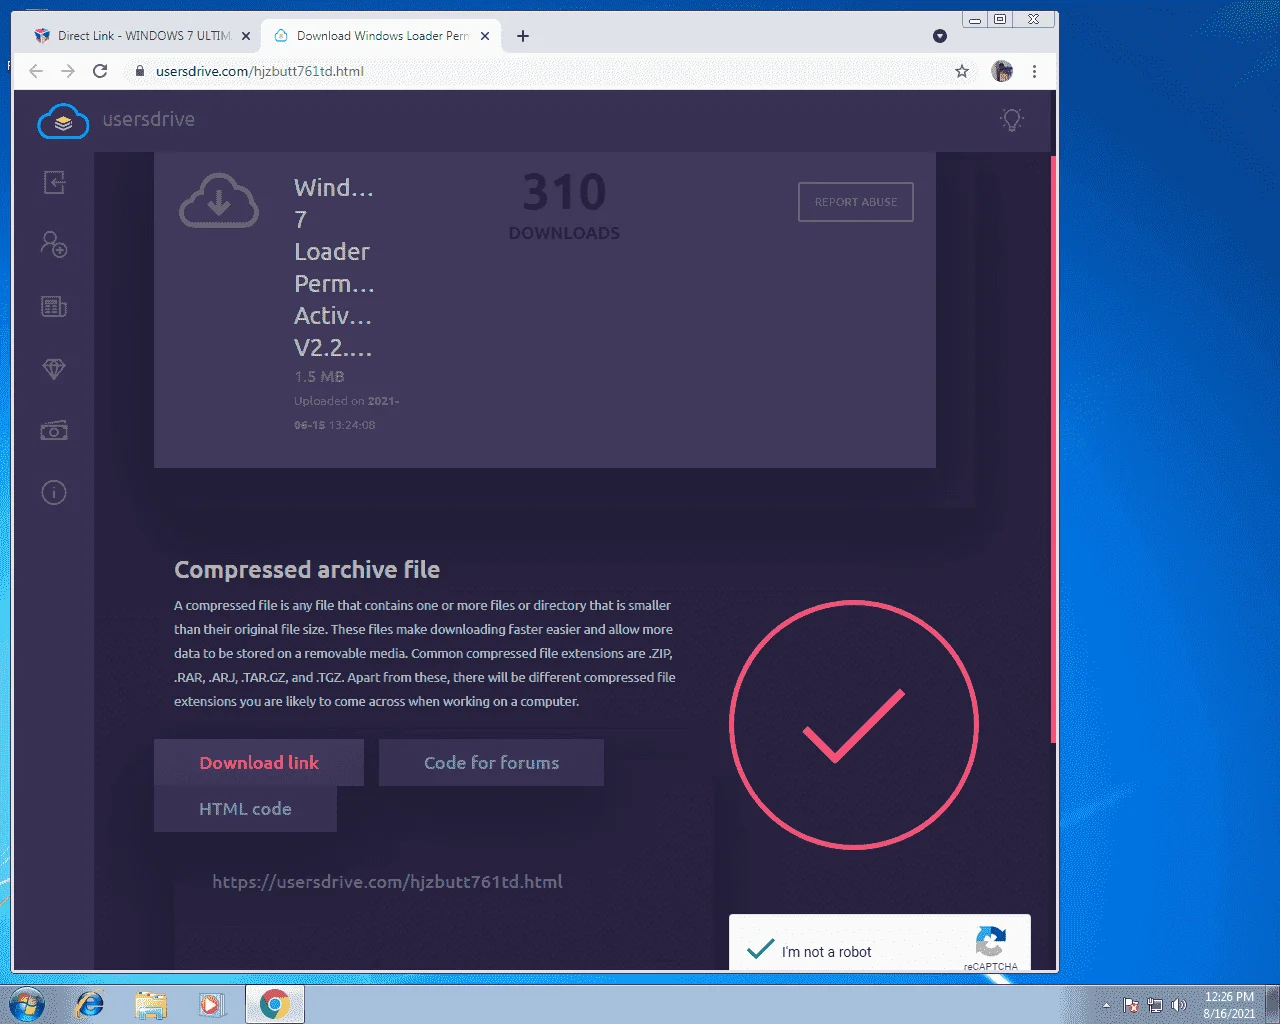
Task: Click the cloud download file icon
Action: tap(219, 200)
